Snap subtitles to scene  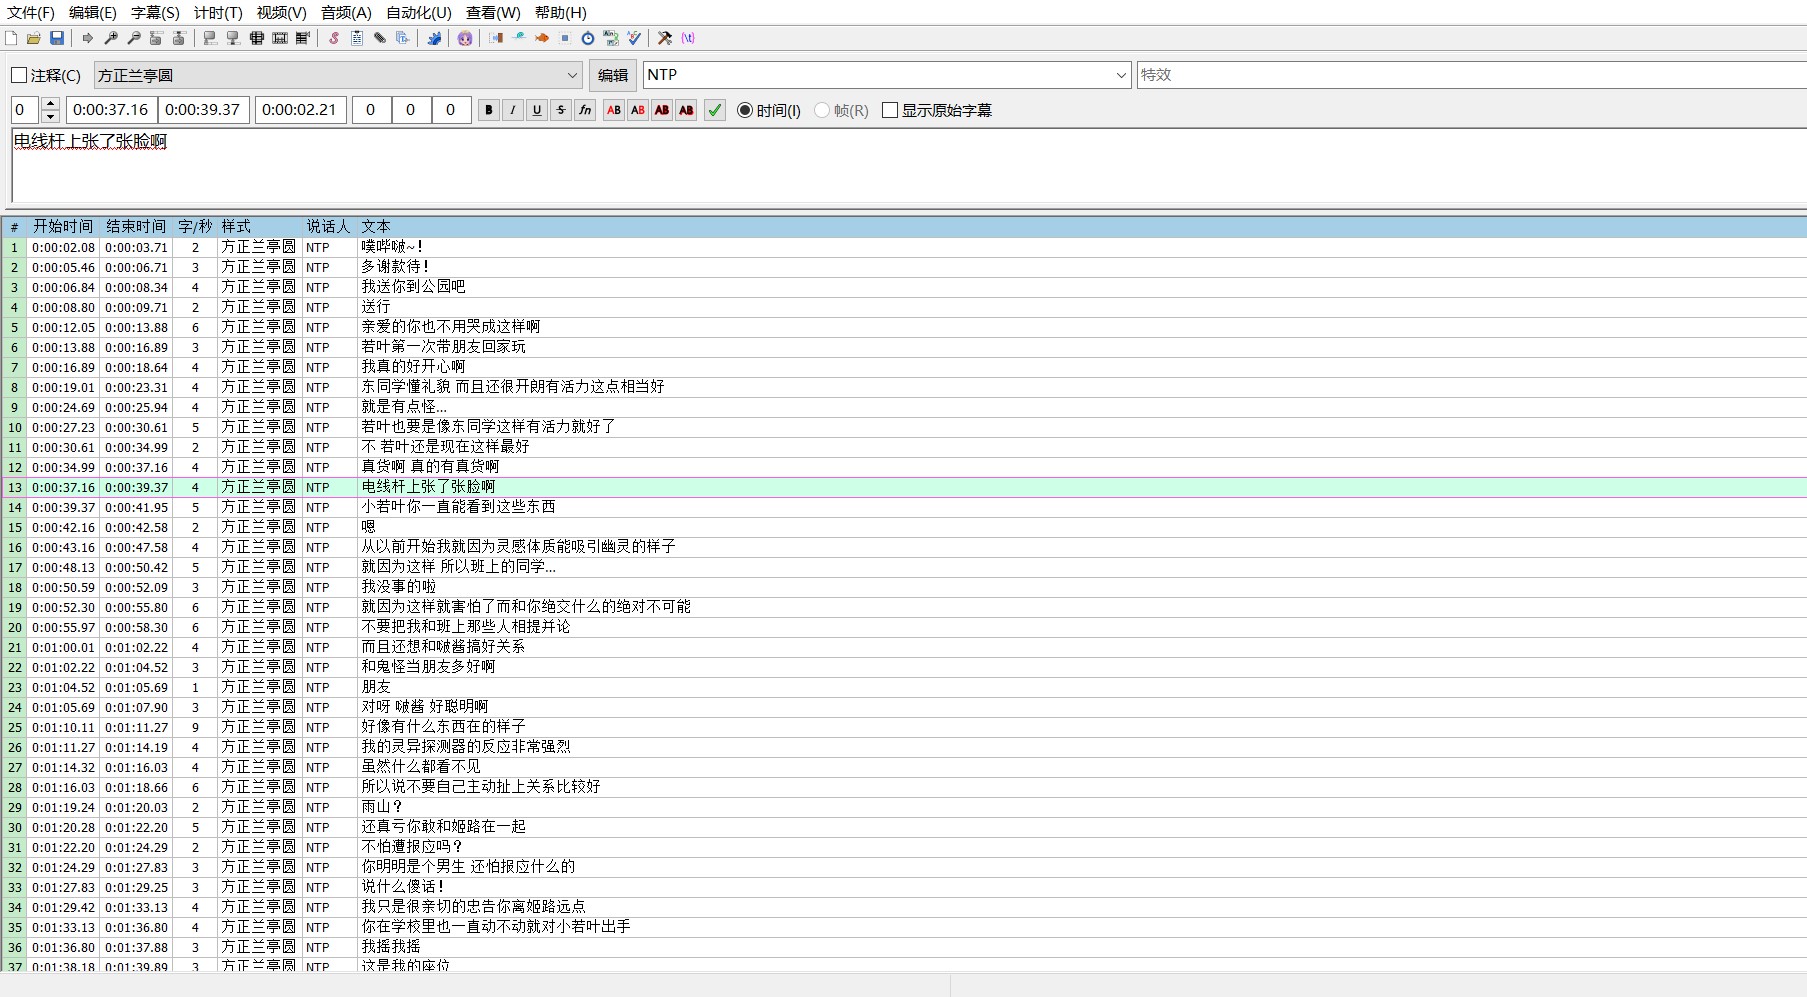[280, 38]
